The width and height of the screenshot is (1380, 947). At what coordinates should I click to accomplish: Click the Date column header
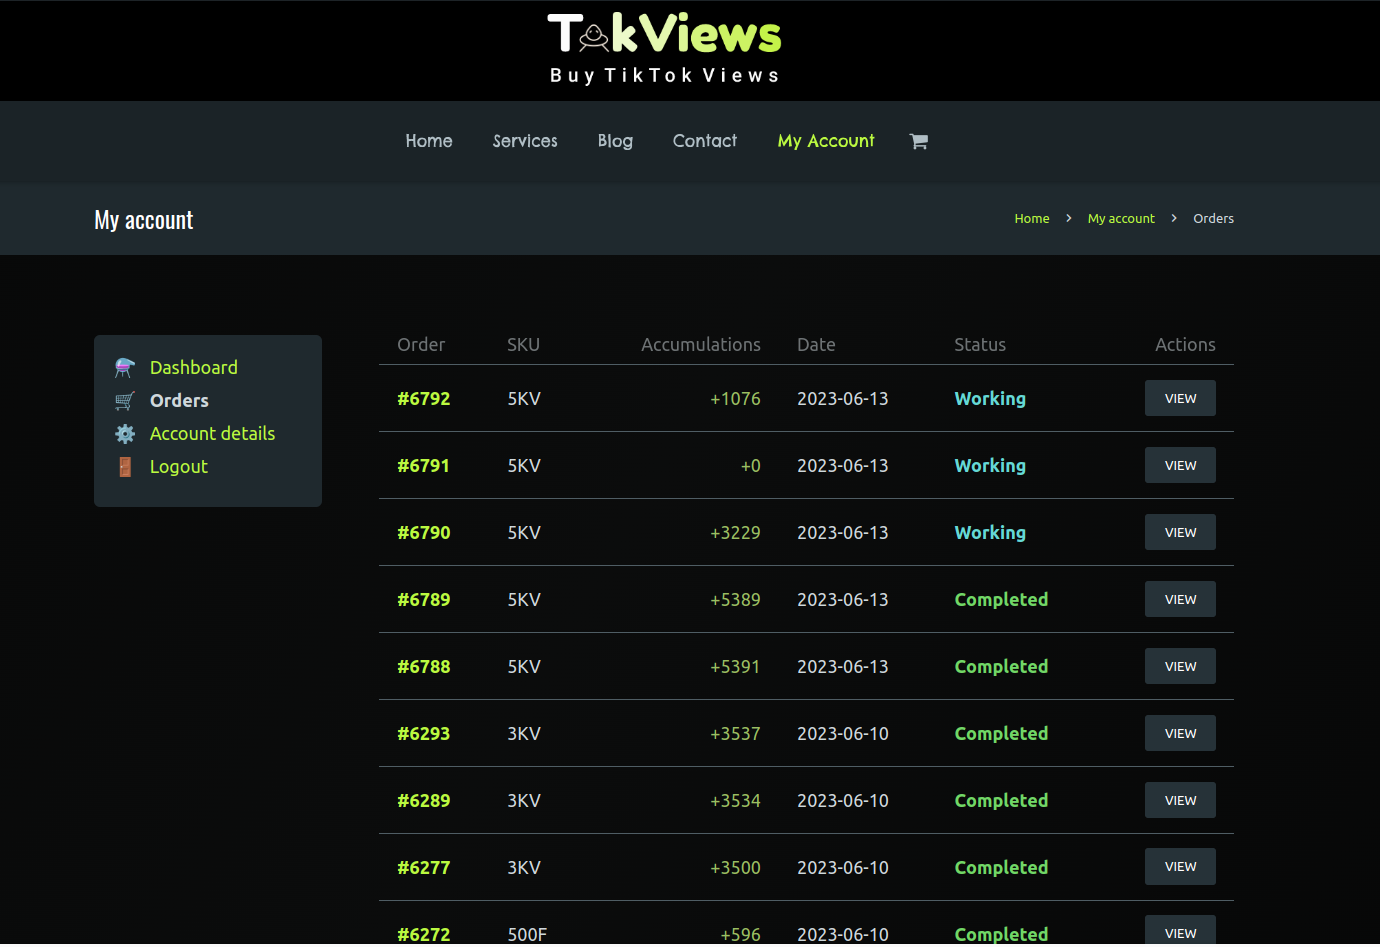(x=816, y=345)
